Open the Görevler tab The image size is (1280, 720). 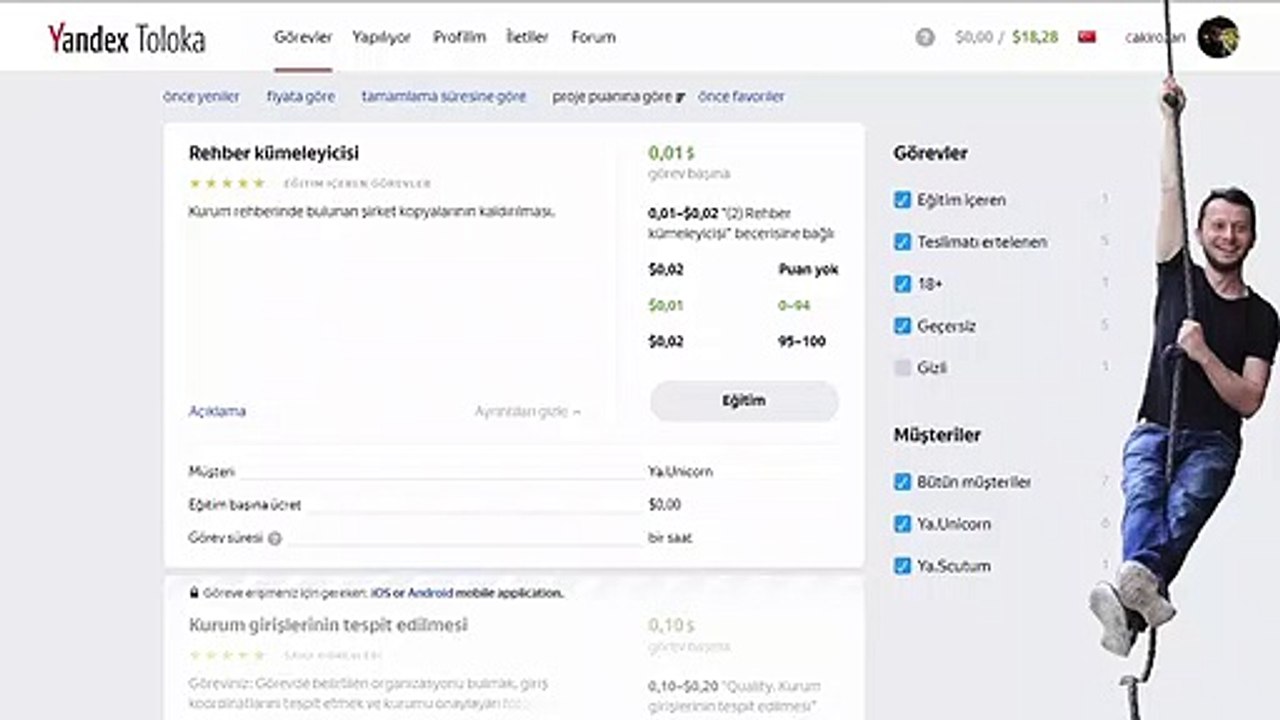point(303,37)
